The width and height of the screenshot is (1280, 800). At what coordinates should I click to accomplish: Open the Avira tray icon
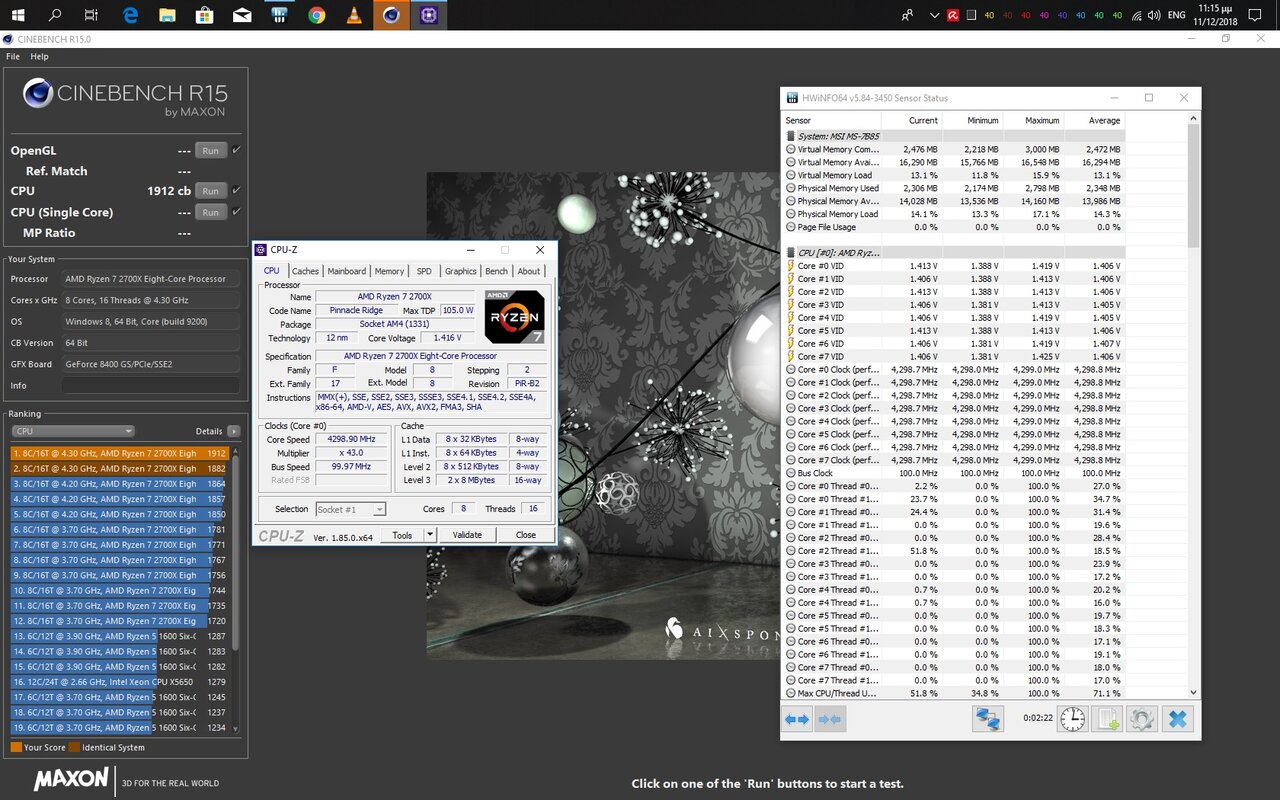(954, 15)
